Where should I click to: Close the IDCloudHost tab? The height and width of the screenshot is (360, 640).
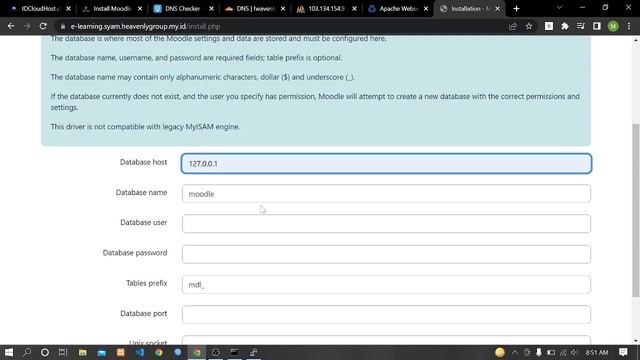tap(68, 9)
